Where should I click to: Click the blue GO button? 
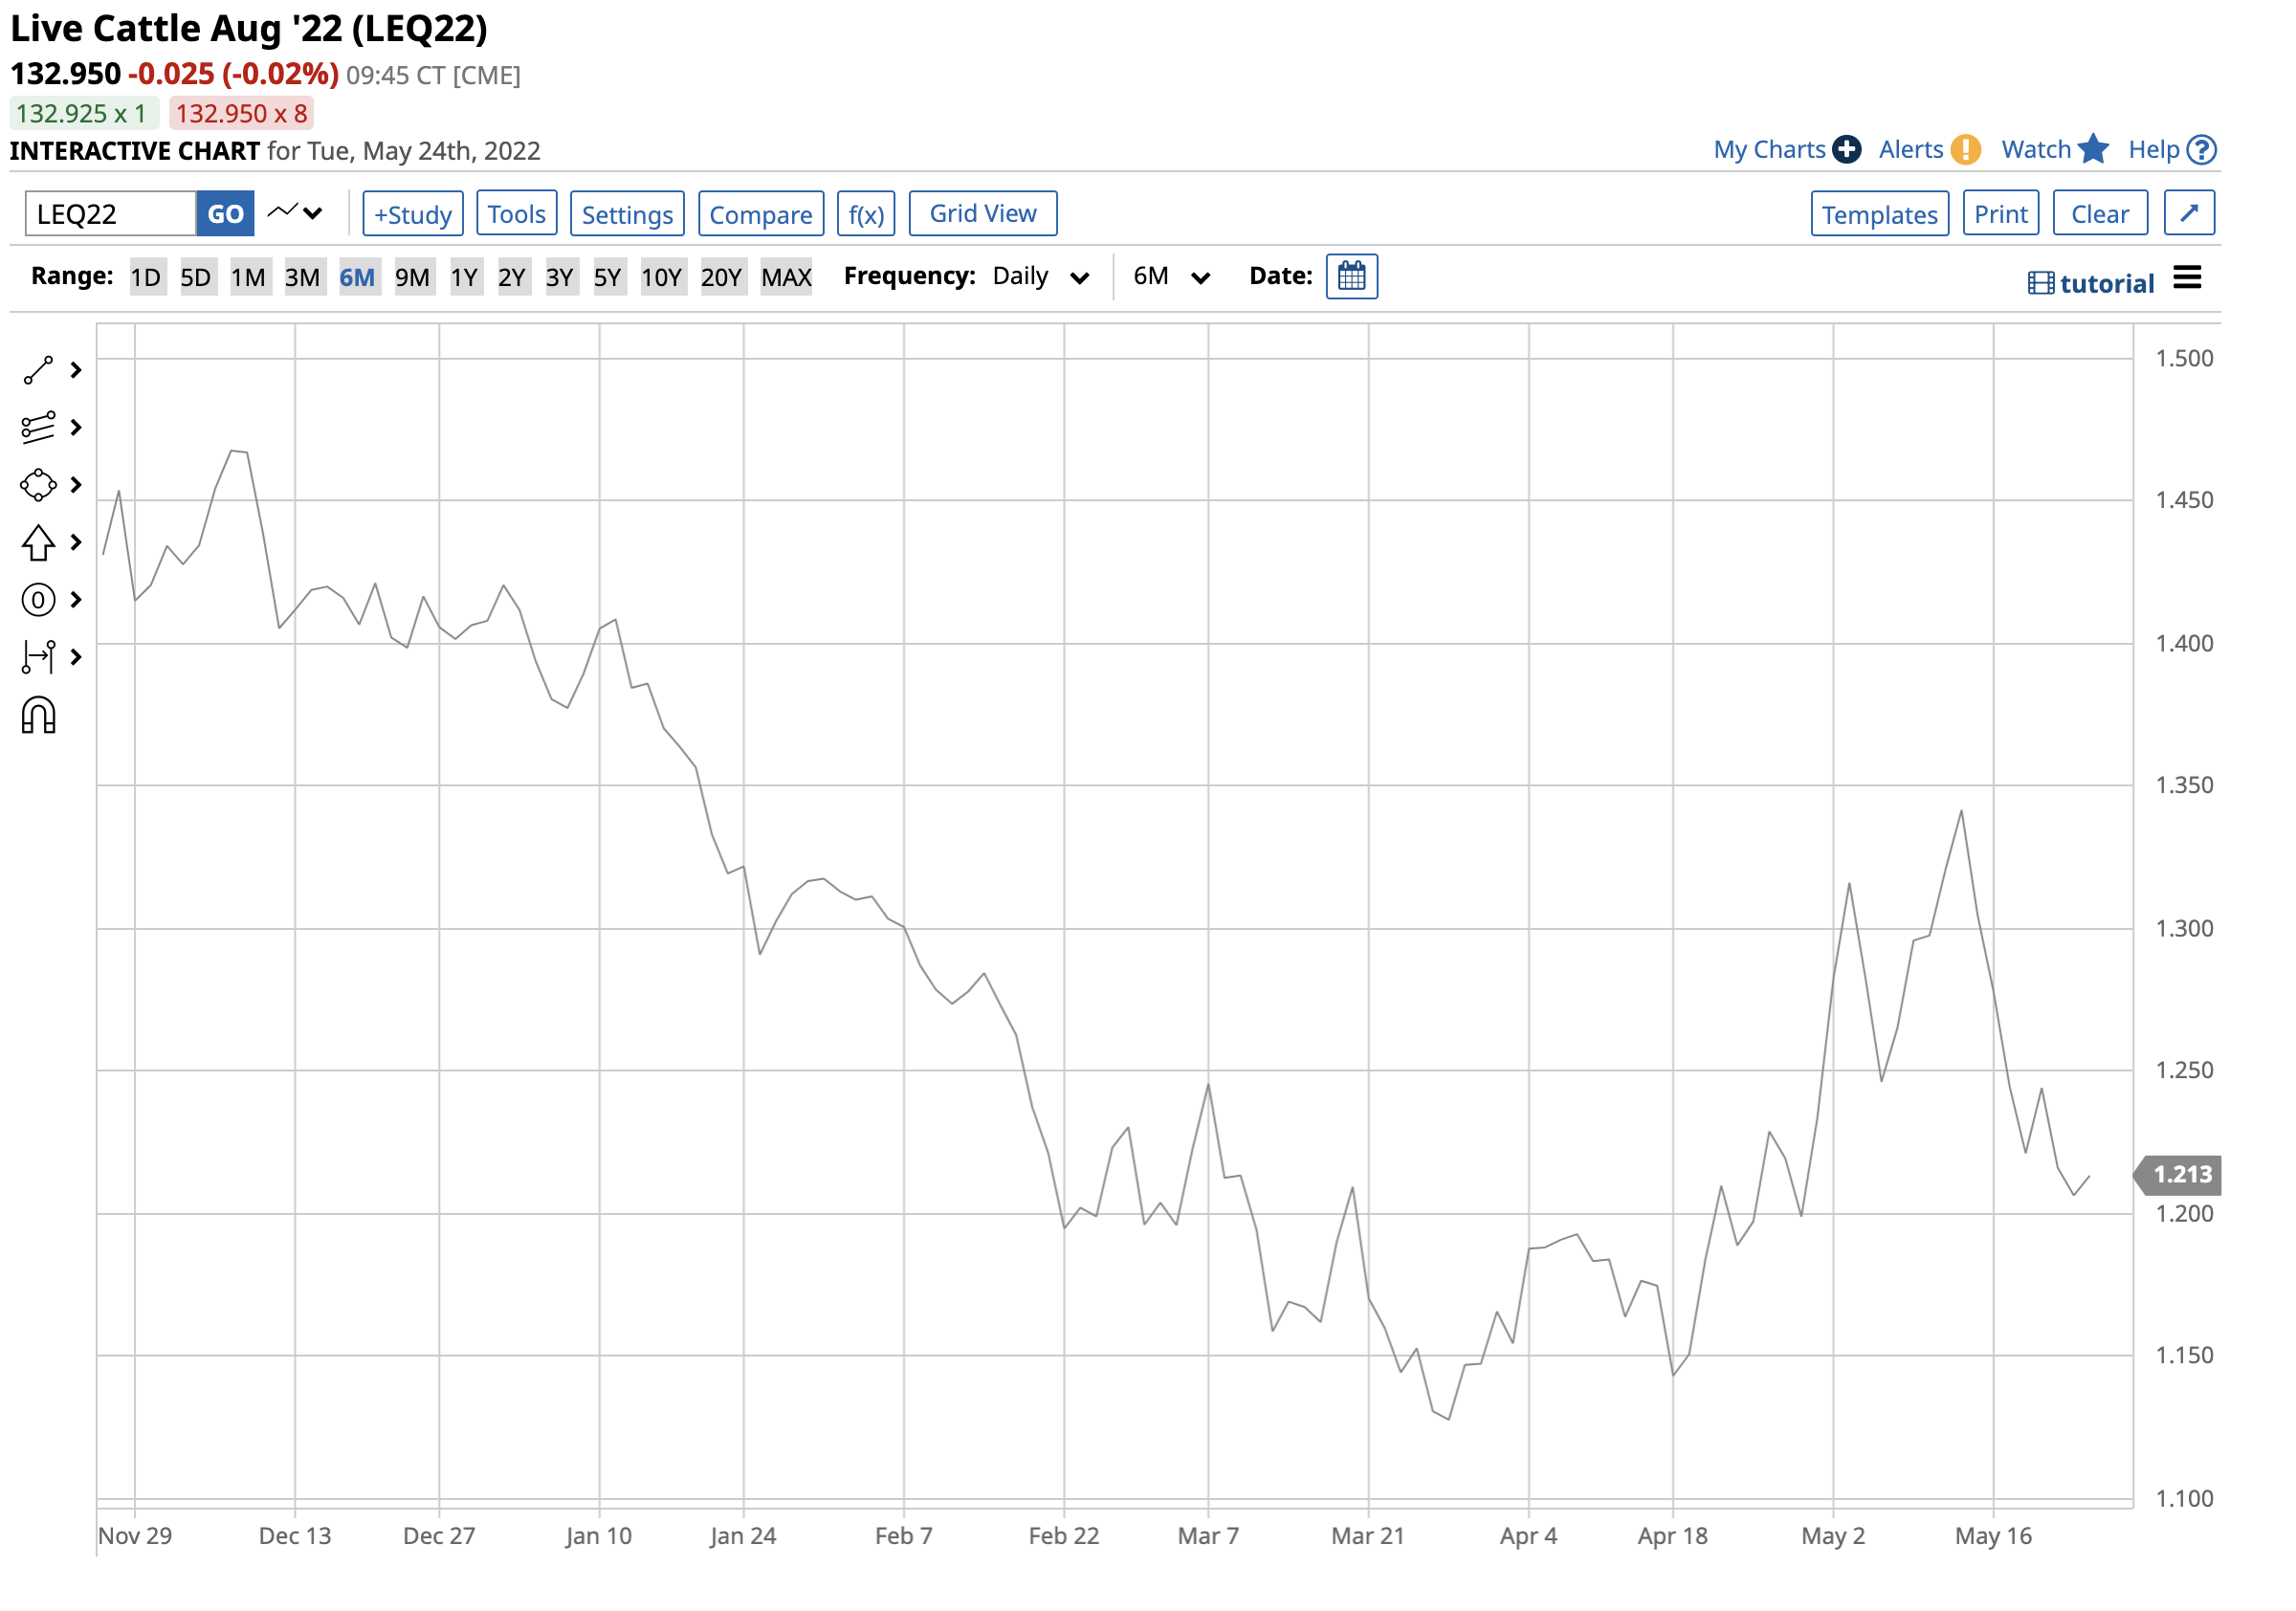[225, 214]
